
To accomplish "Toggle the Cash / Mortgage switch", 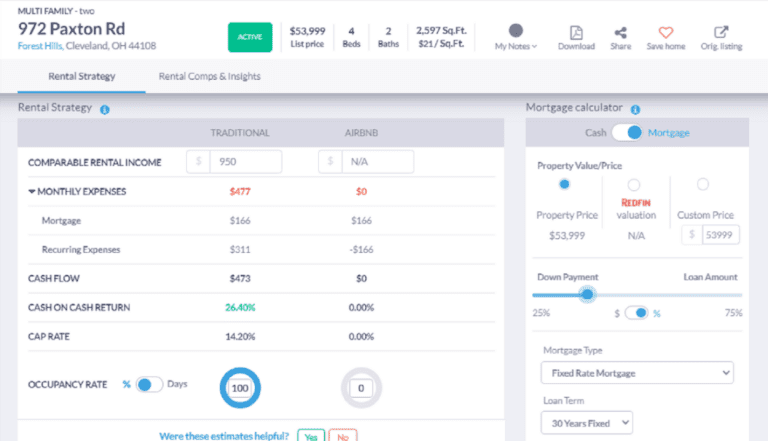I will pos(627,132).
